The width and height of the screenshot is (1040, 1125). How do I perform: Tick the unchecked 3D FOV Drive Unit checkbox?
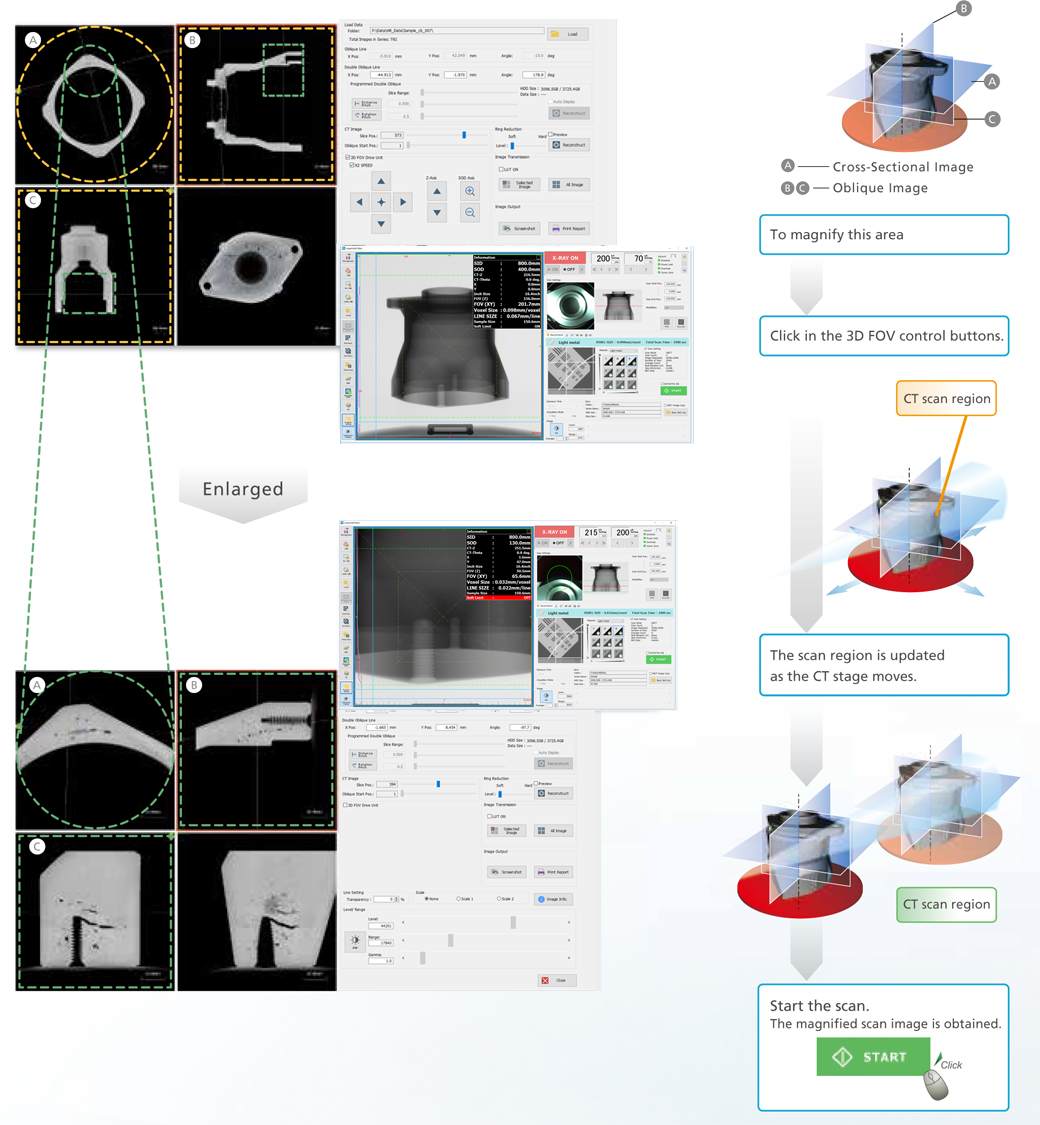[x=346, y=805]
